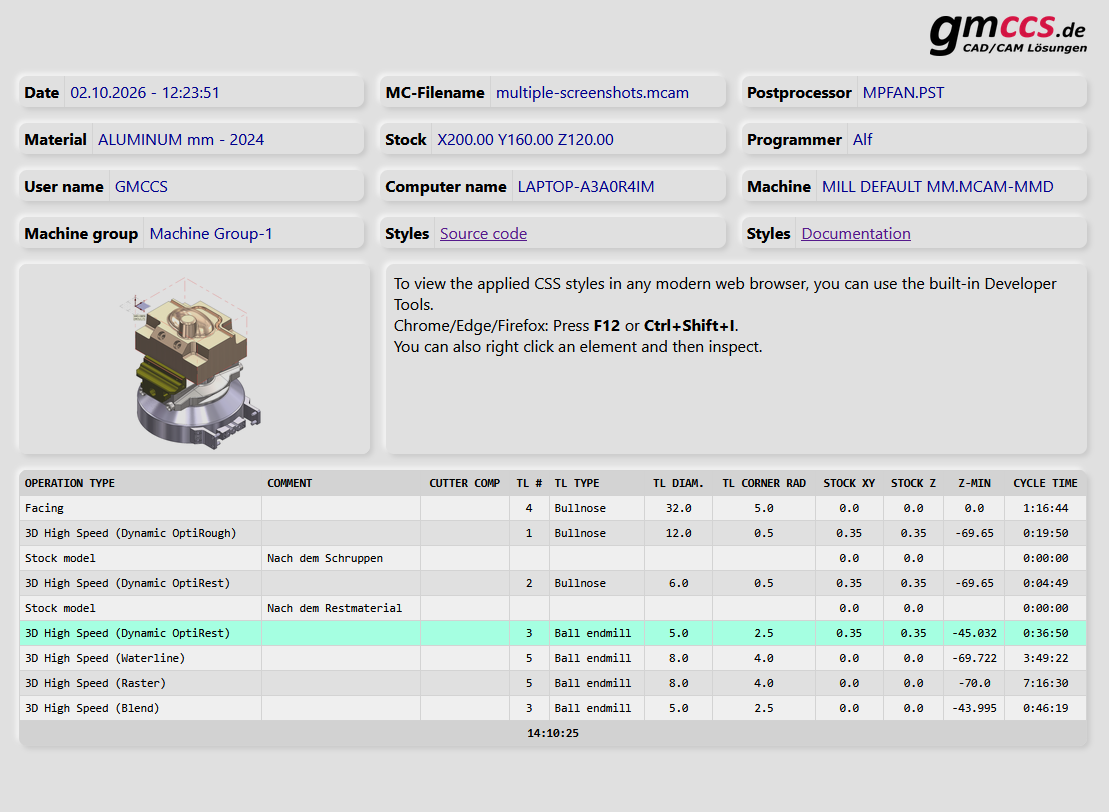
Task: Click the TL # column header
Action: point(529,483)
